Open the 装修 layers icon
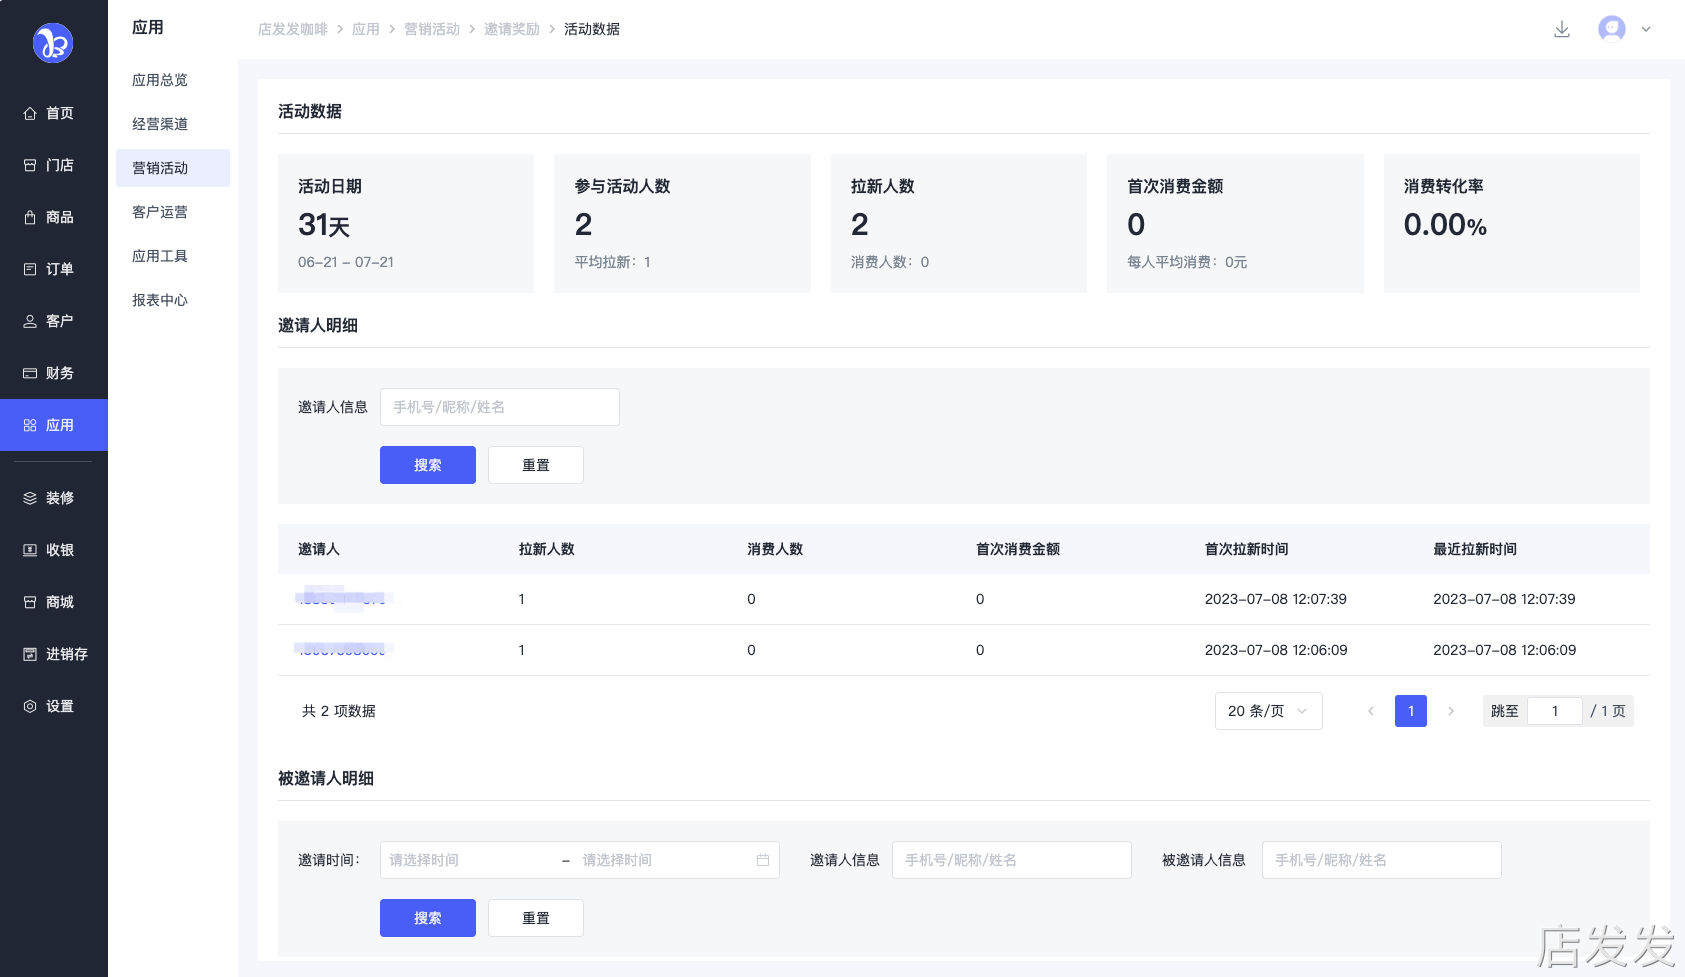This screenshot has height=977, width=1685. coord(30,499)
